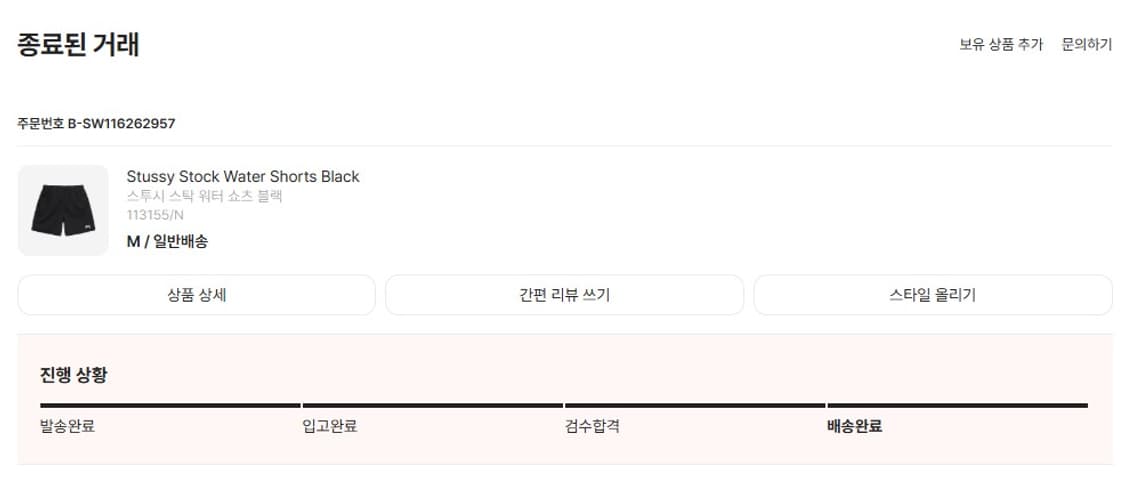Click the 검수합격 progress step

592,426
